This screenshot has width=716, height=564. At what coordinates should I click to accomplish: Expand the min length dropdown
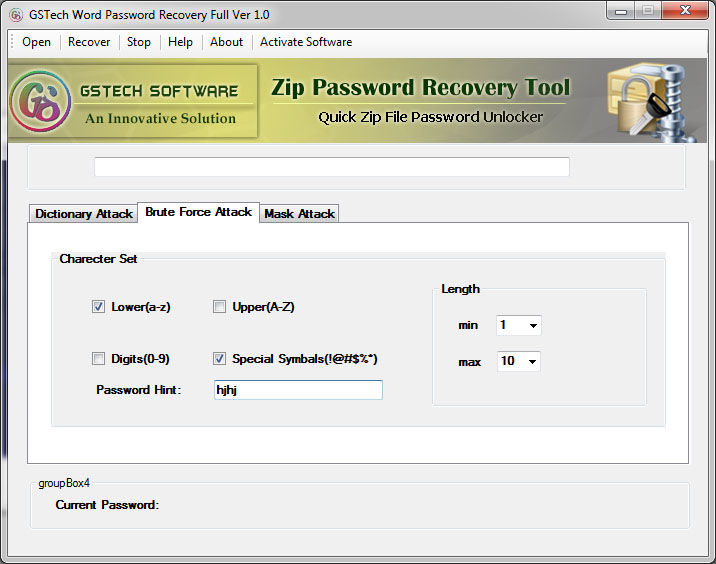click(532, 325)
